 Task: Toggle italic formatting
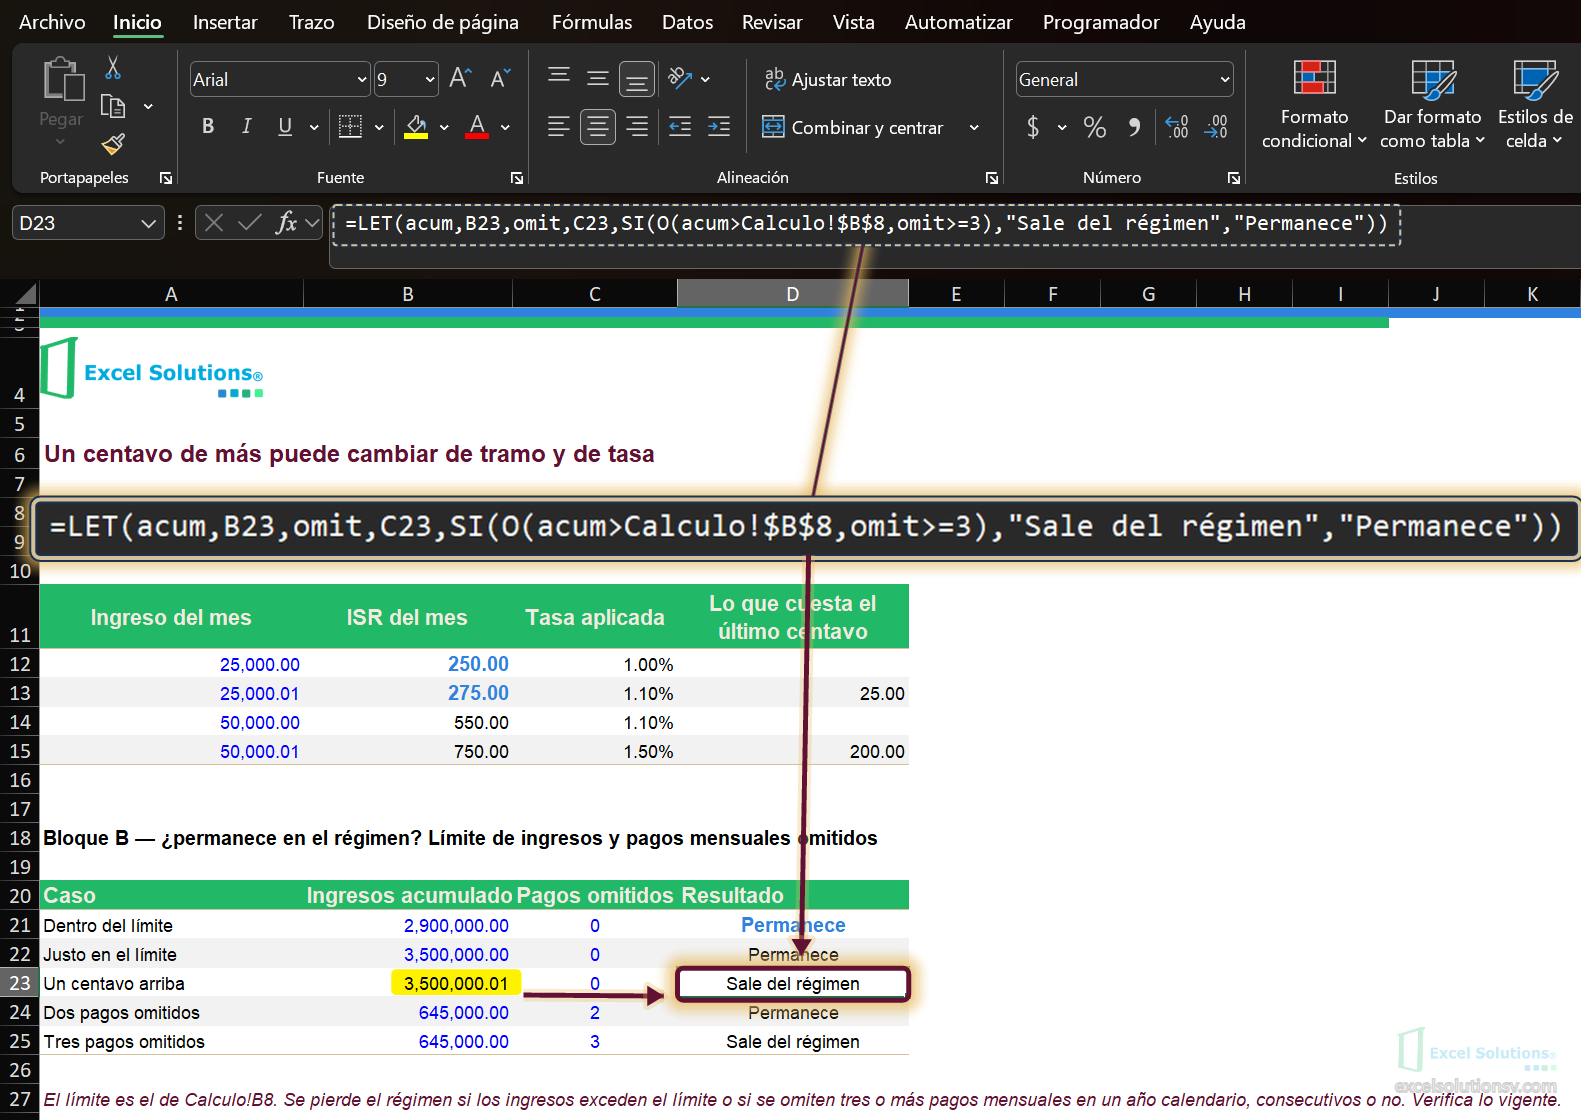tap(246, 126)
